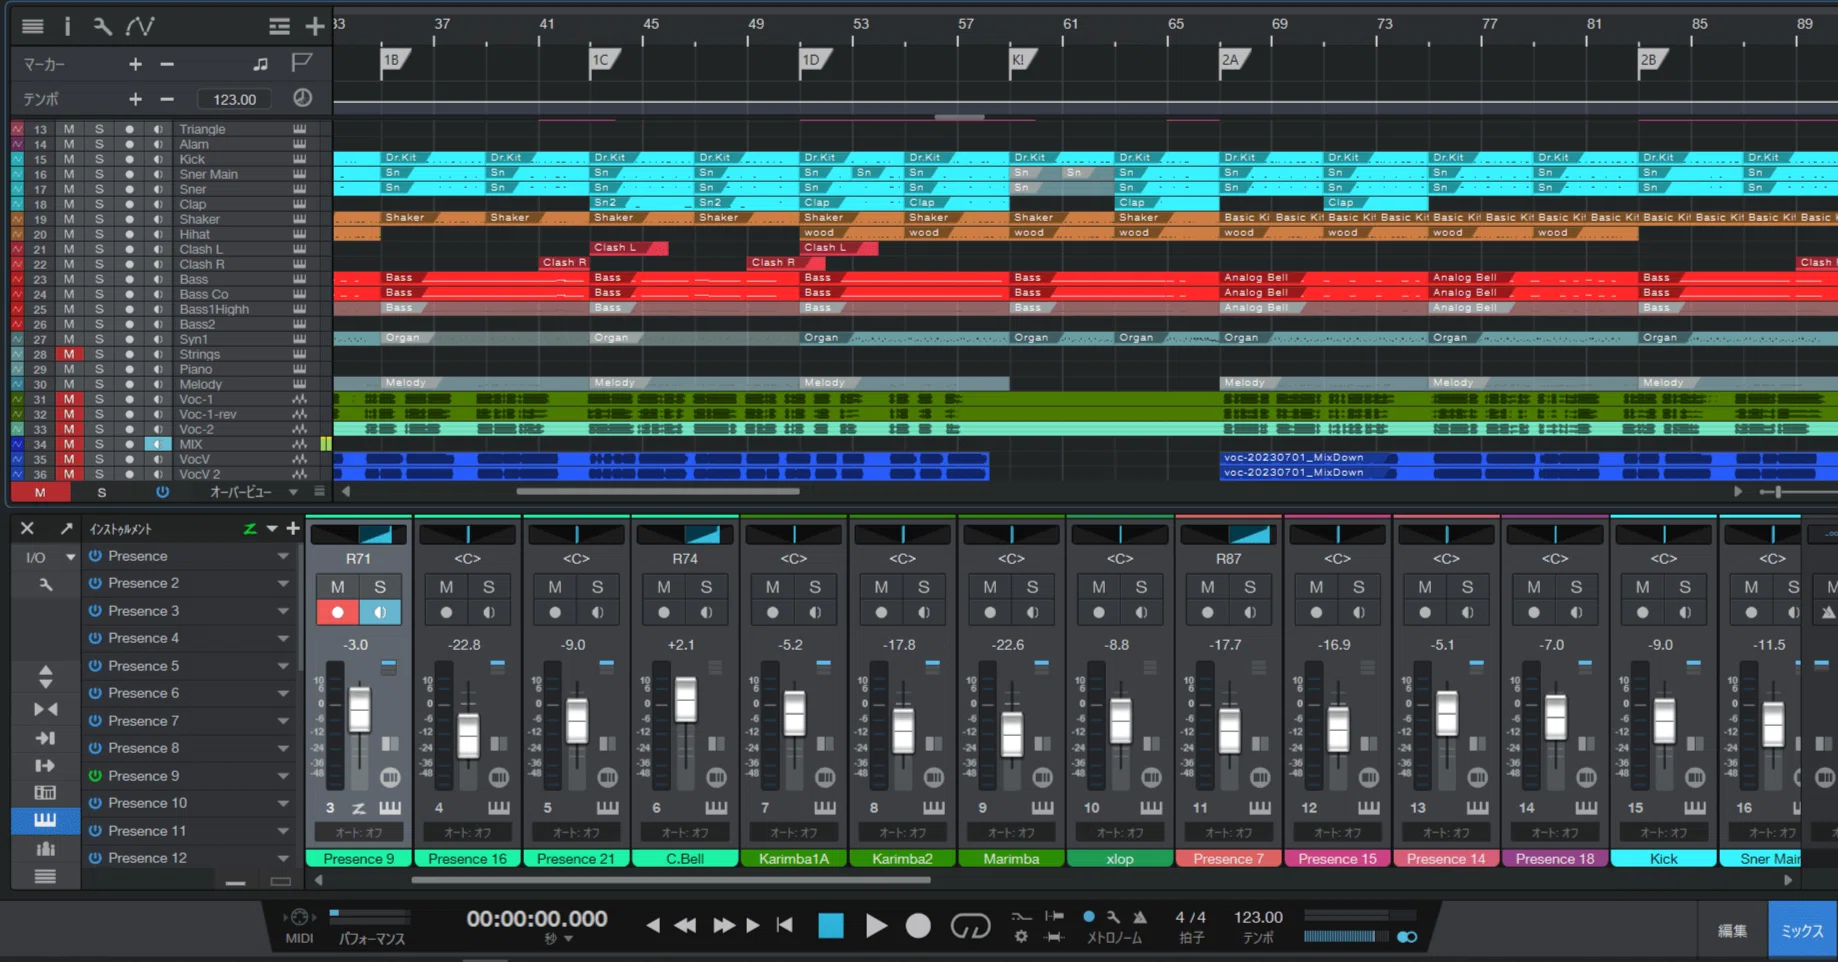This screenshot has width=1838, height=962.
Task: Open the wrench options in track header
Action: 102,26
